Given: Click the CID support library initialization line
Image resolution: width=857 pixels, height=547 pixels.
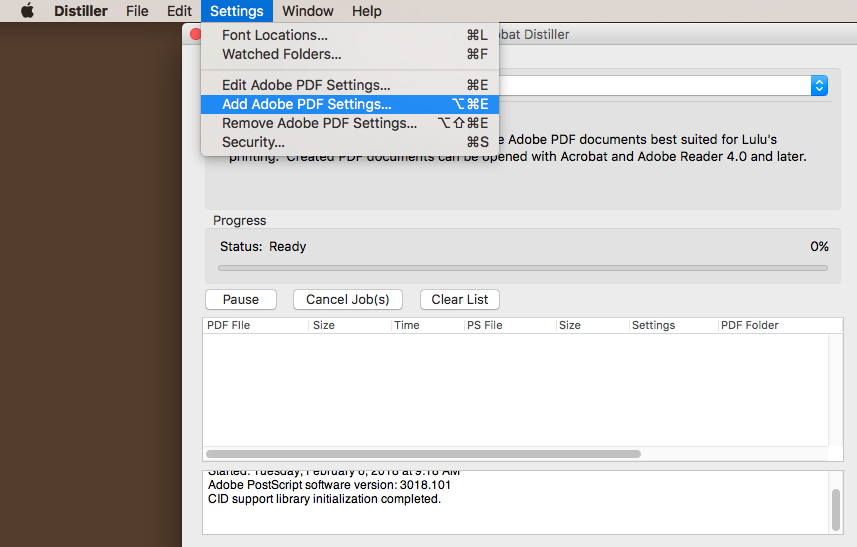Looking at the screenshot, I should tap(324, 499).
